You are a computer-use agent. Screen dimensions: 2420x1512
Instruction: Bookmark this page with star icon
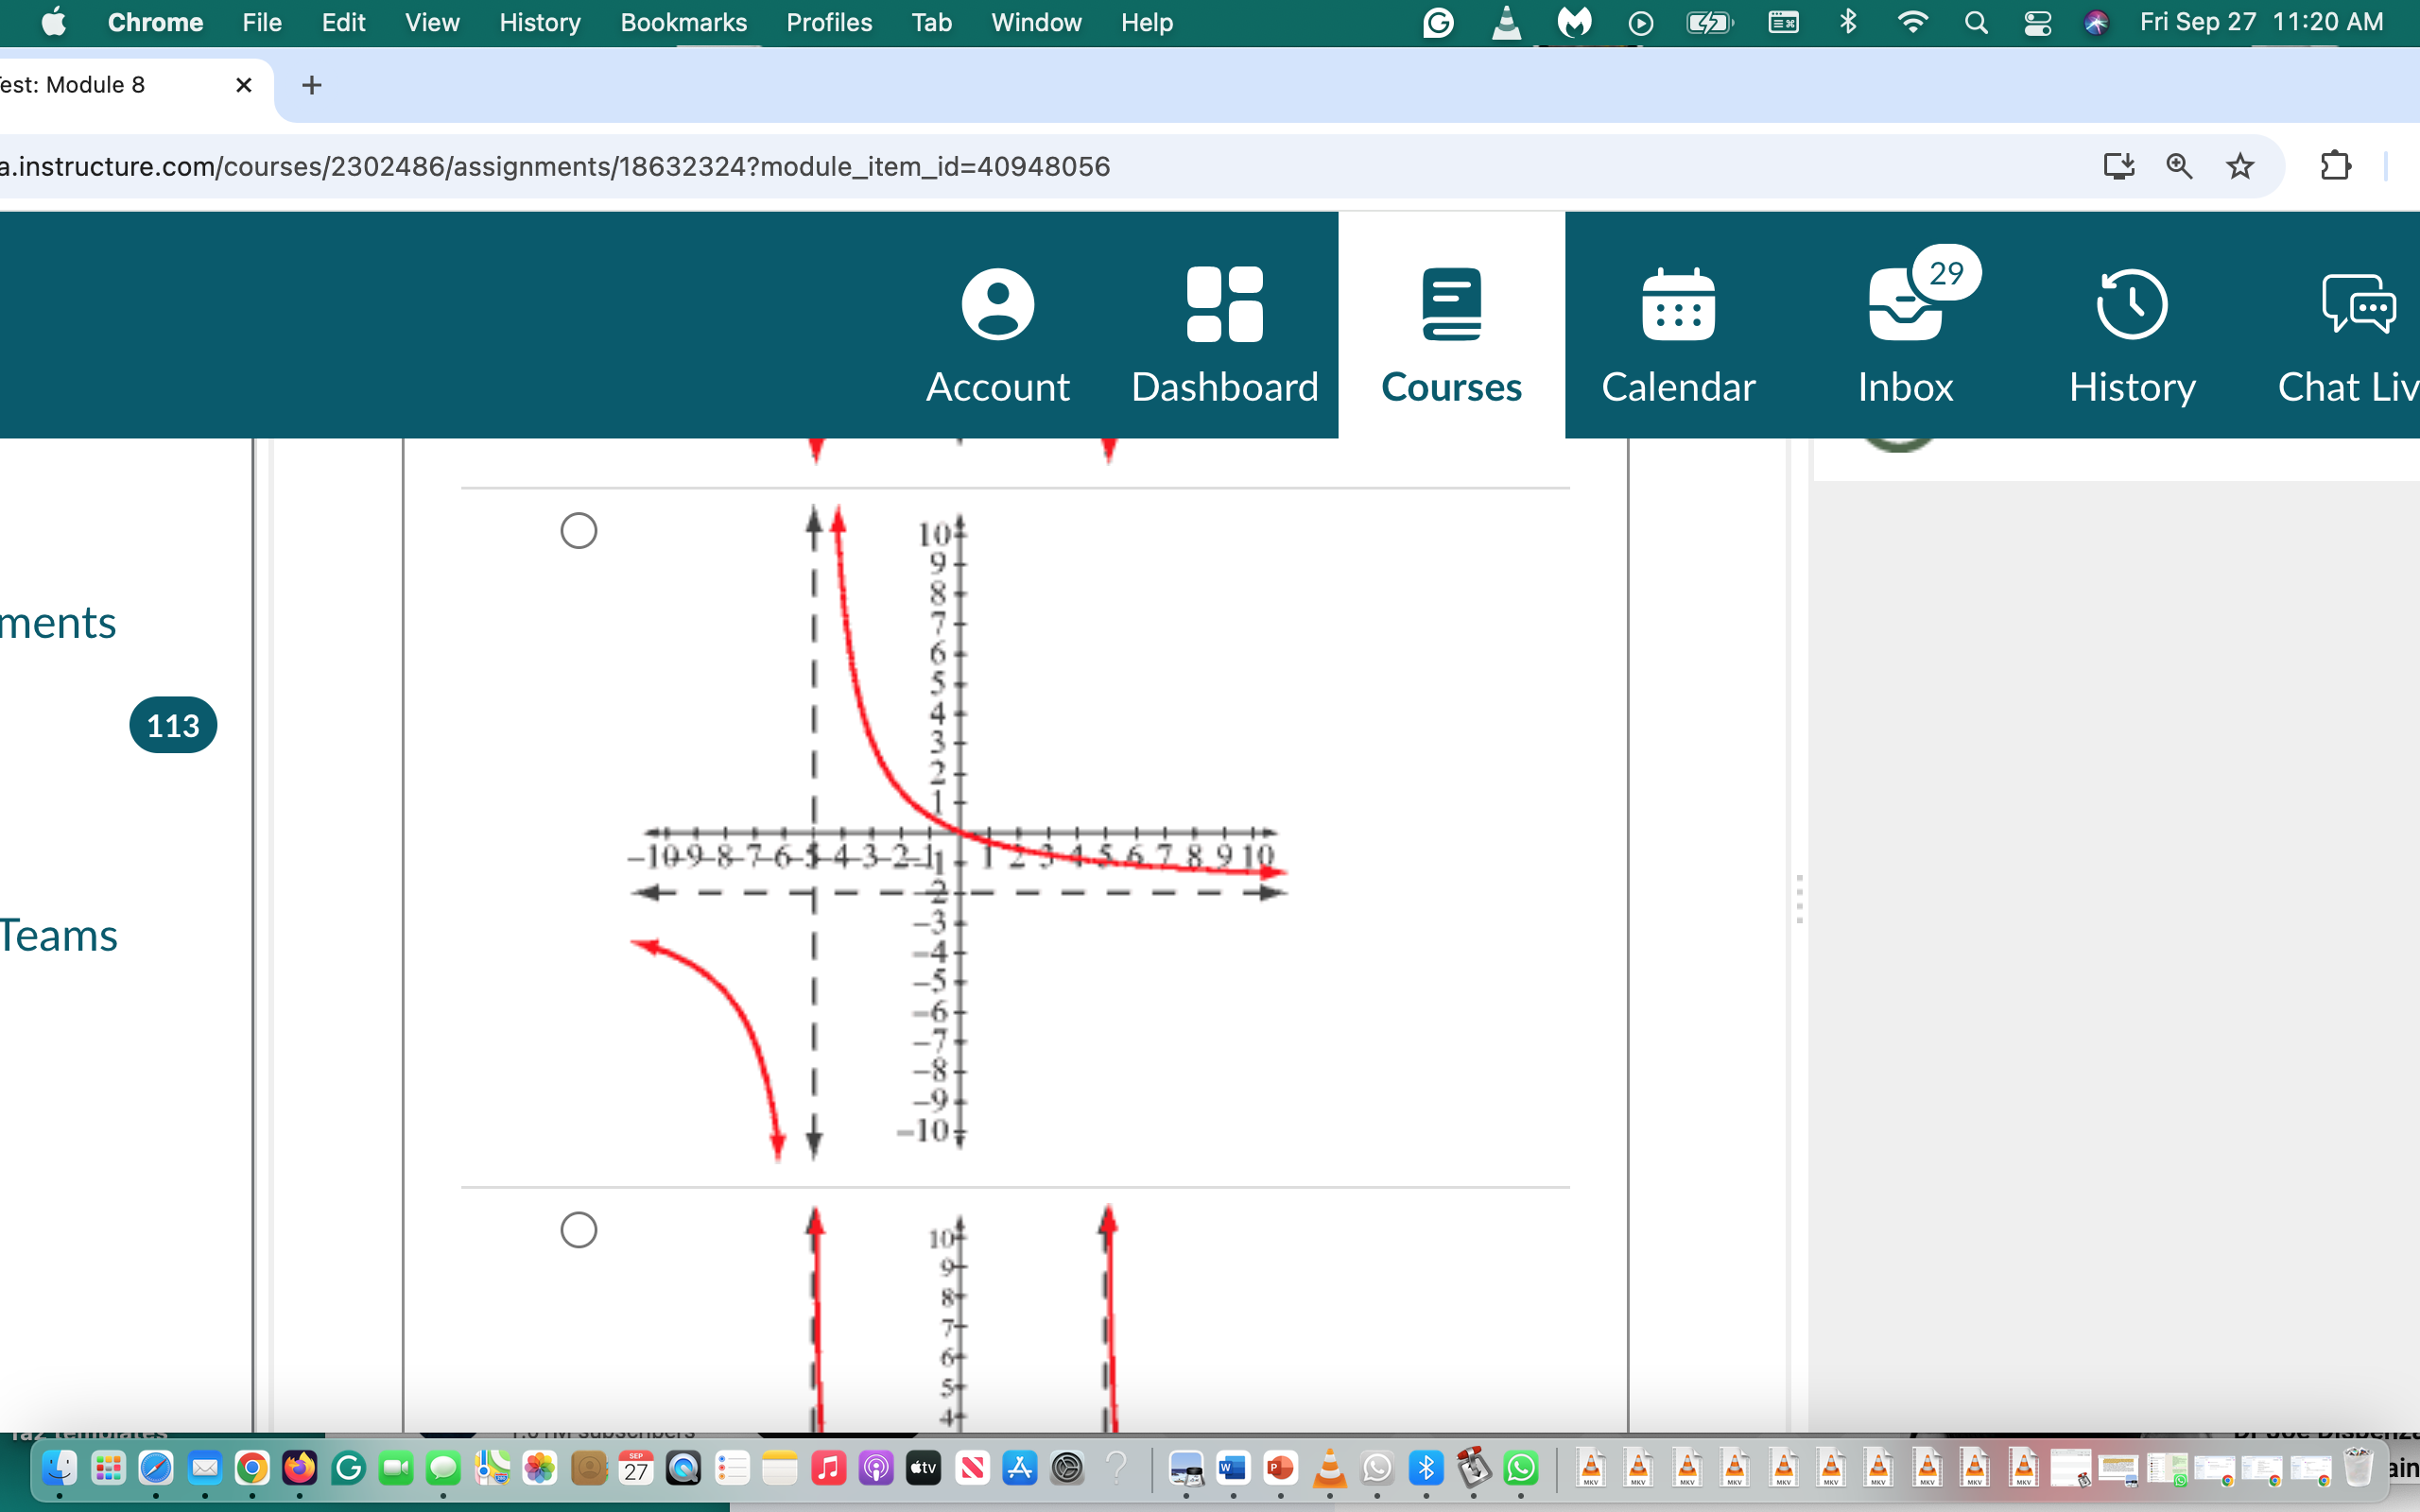pos(2240,166)
